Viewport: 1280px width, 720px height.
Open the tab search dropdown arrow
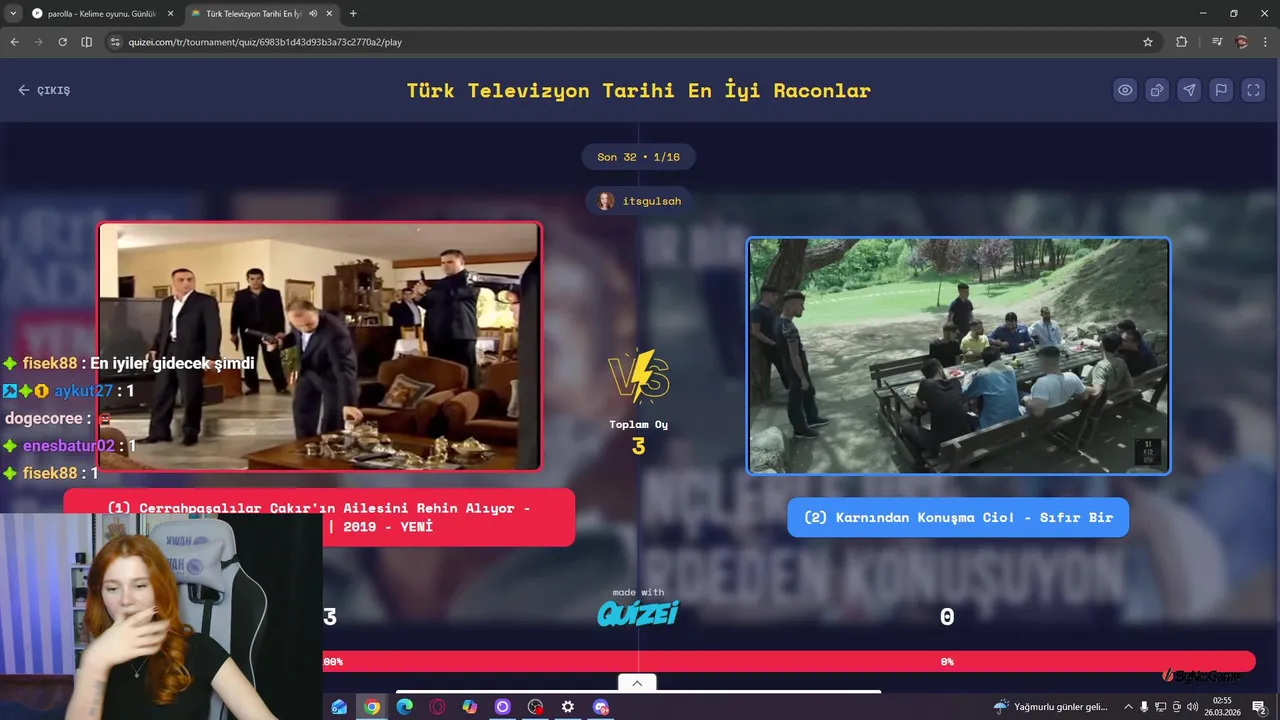[12, 13]
